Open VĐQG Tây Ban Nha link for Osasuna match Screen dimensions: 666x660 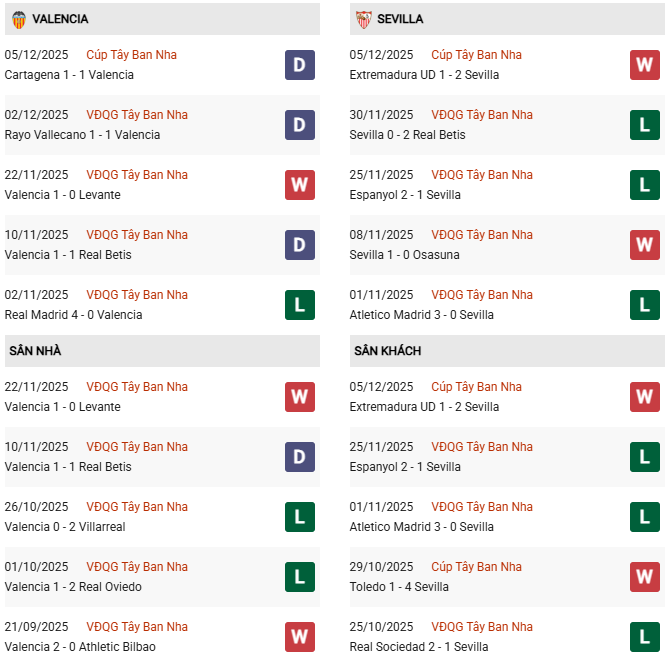pos(482,235)
